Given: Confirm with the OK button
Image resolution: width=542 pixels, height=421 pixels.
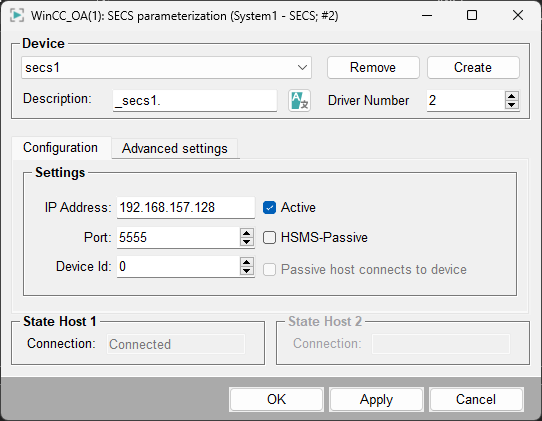Looking at the screenshot, I should pos(276,400).
